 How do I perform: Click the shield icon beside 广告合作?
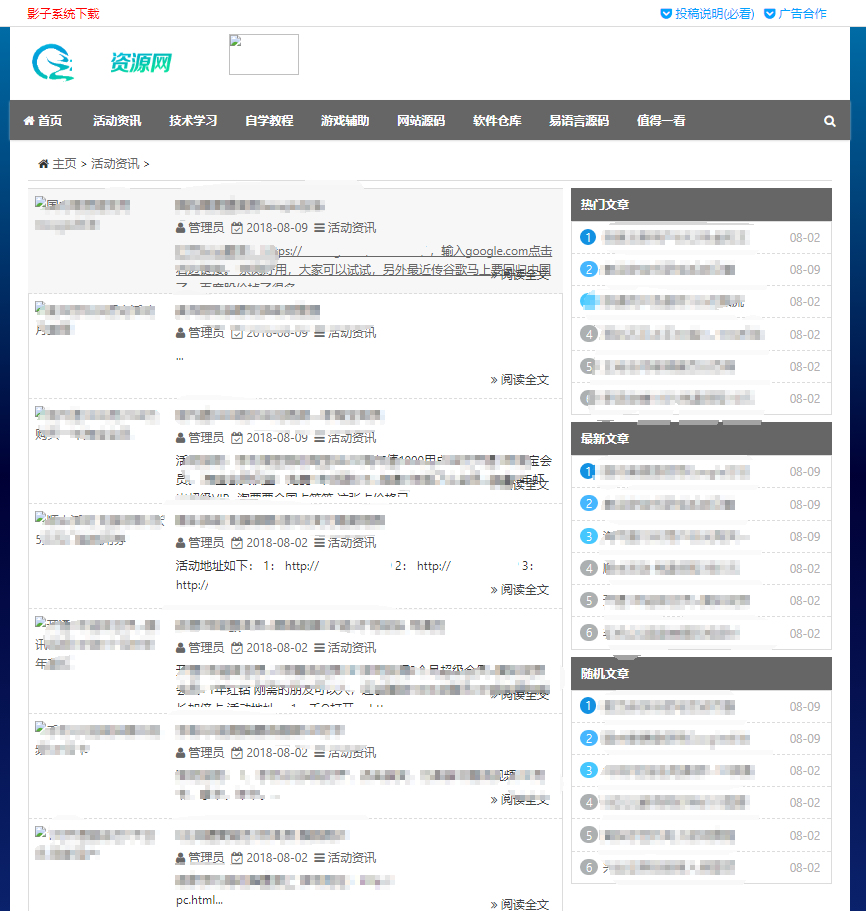[x=769, y=14]
